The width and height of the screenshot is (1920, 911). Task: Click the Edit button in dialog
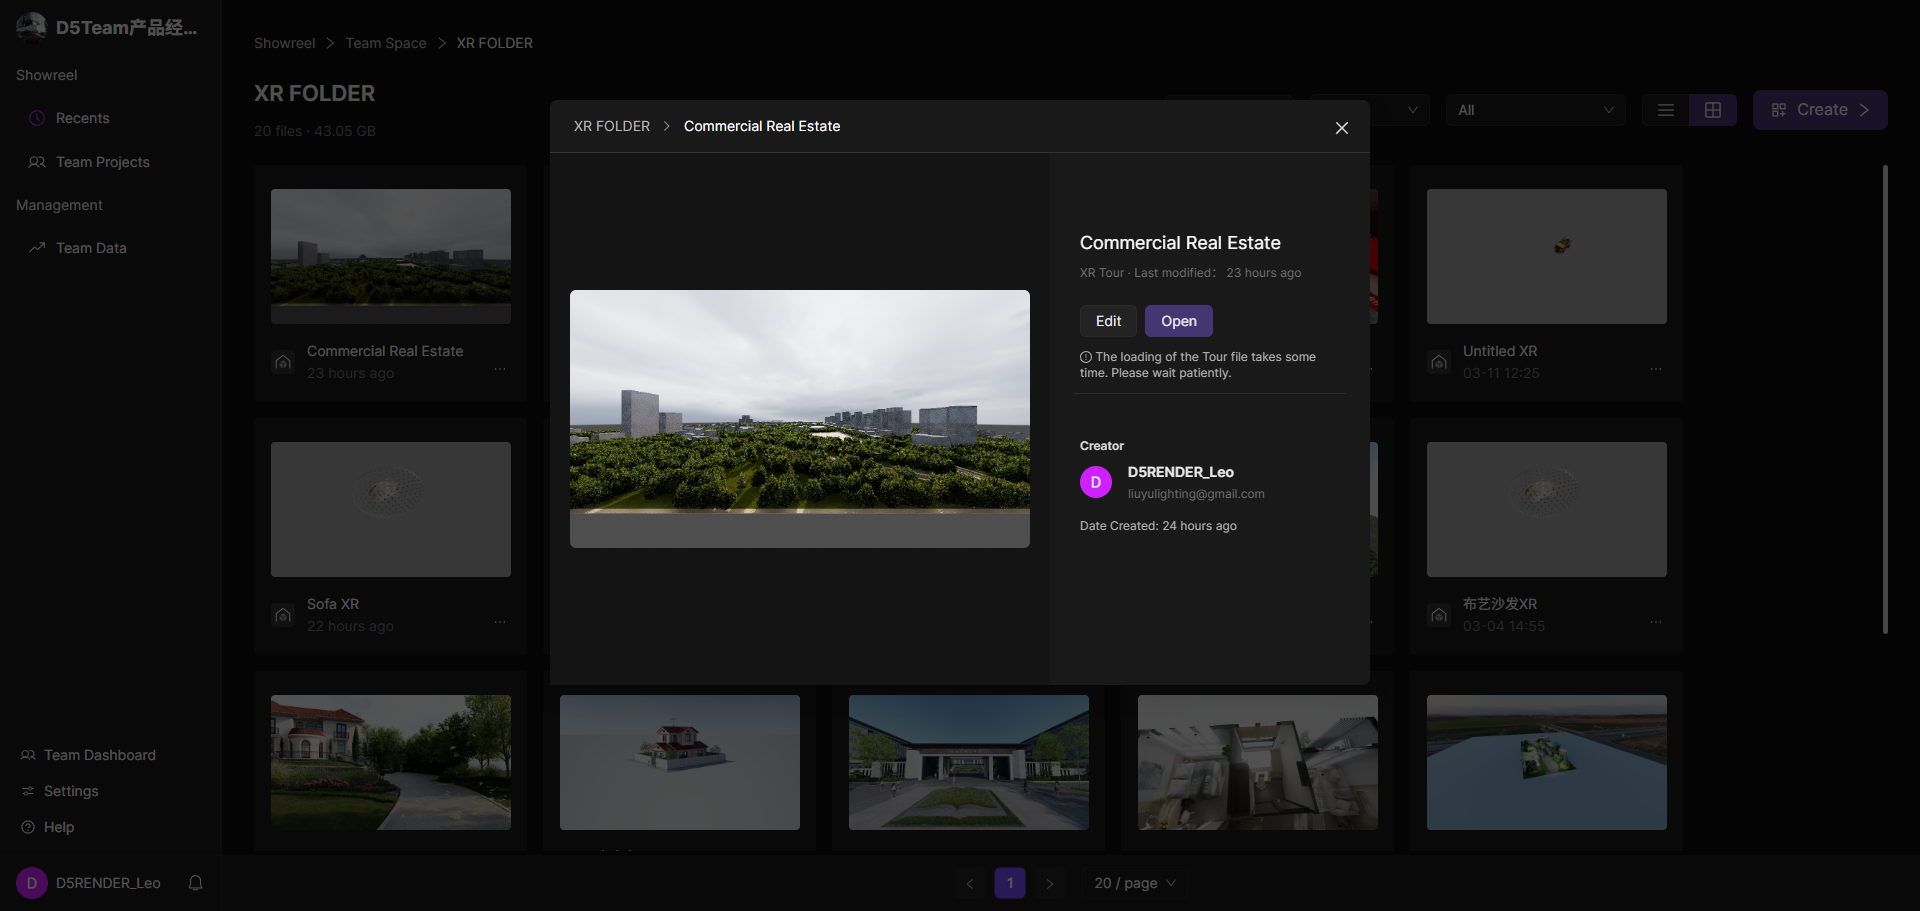1108,321
